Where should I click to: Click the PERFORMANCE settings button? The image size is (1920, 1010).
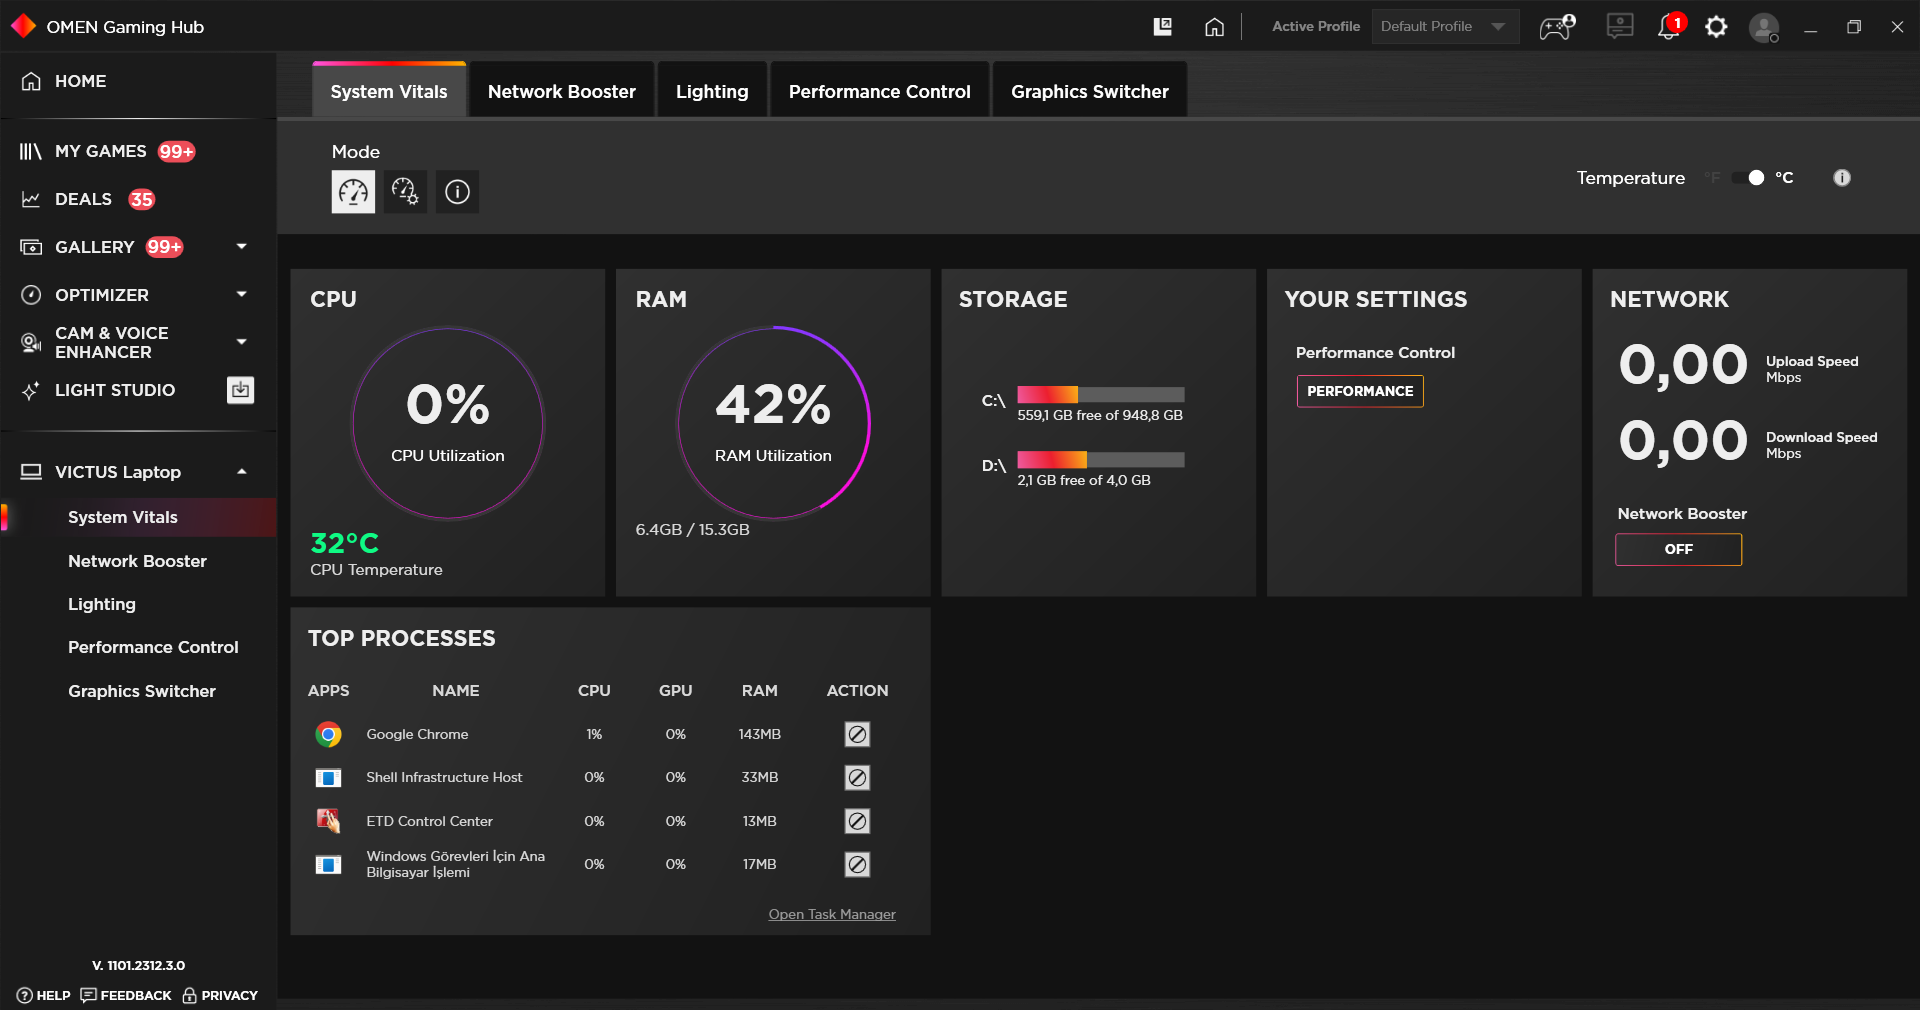click(1360, 391)
